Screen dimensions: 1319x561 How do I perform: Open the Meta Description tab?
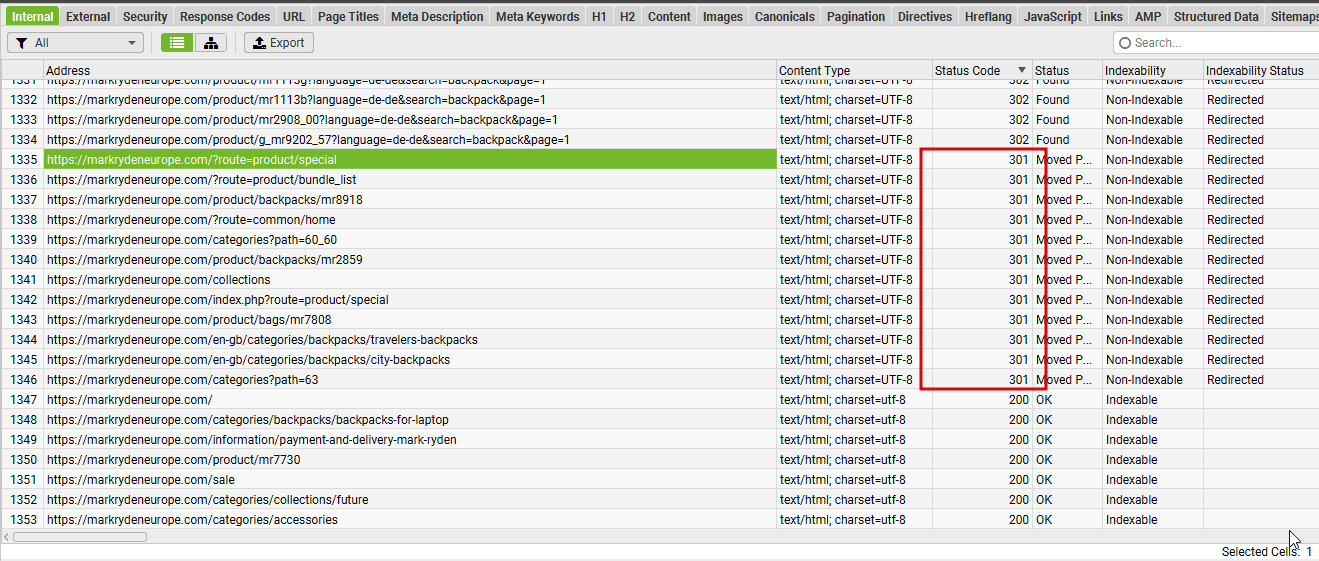point(437,16)
